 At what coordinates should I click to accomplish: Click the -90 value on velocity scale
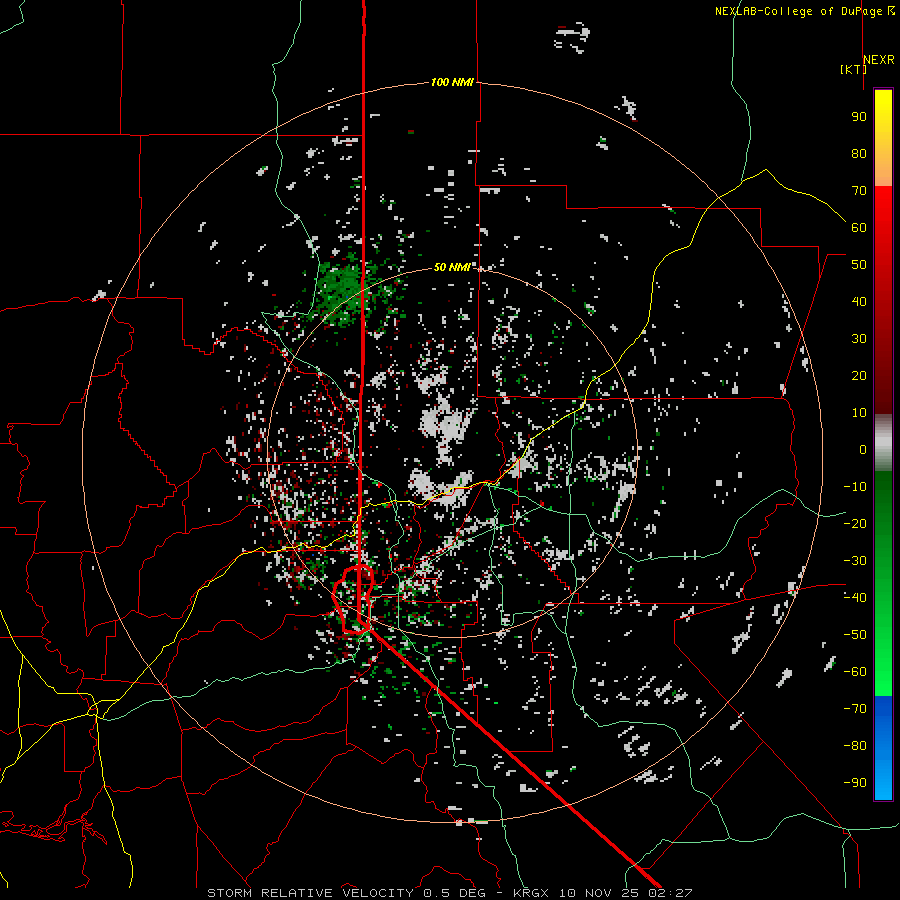pos(855,782)
